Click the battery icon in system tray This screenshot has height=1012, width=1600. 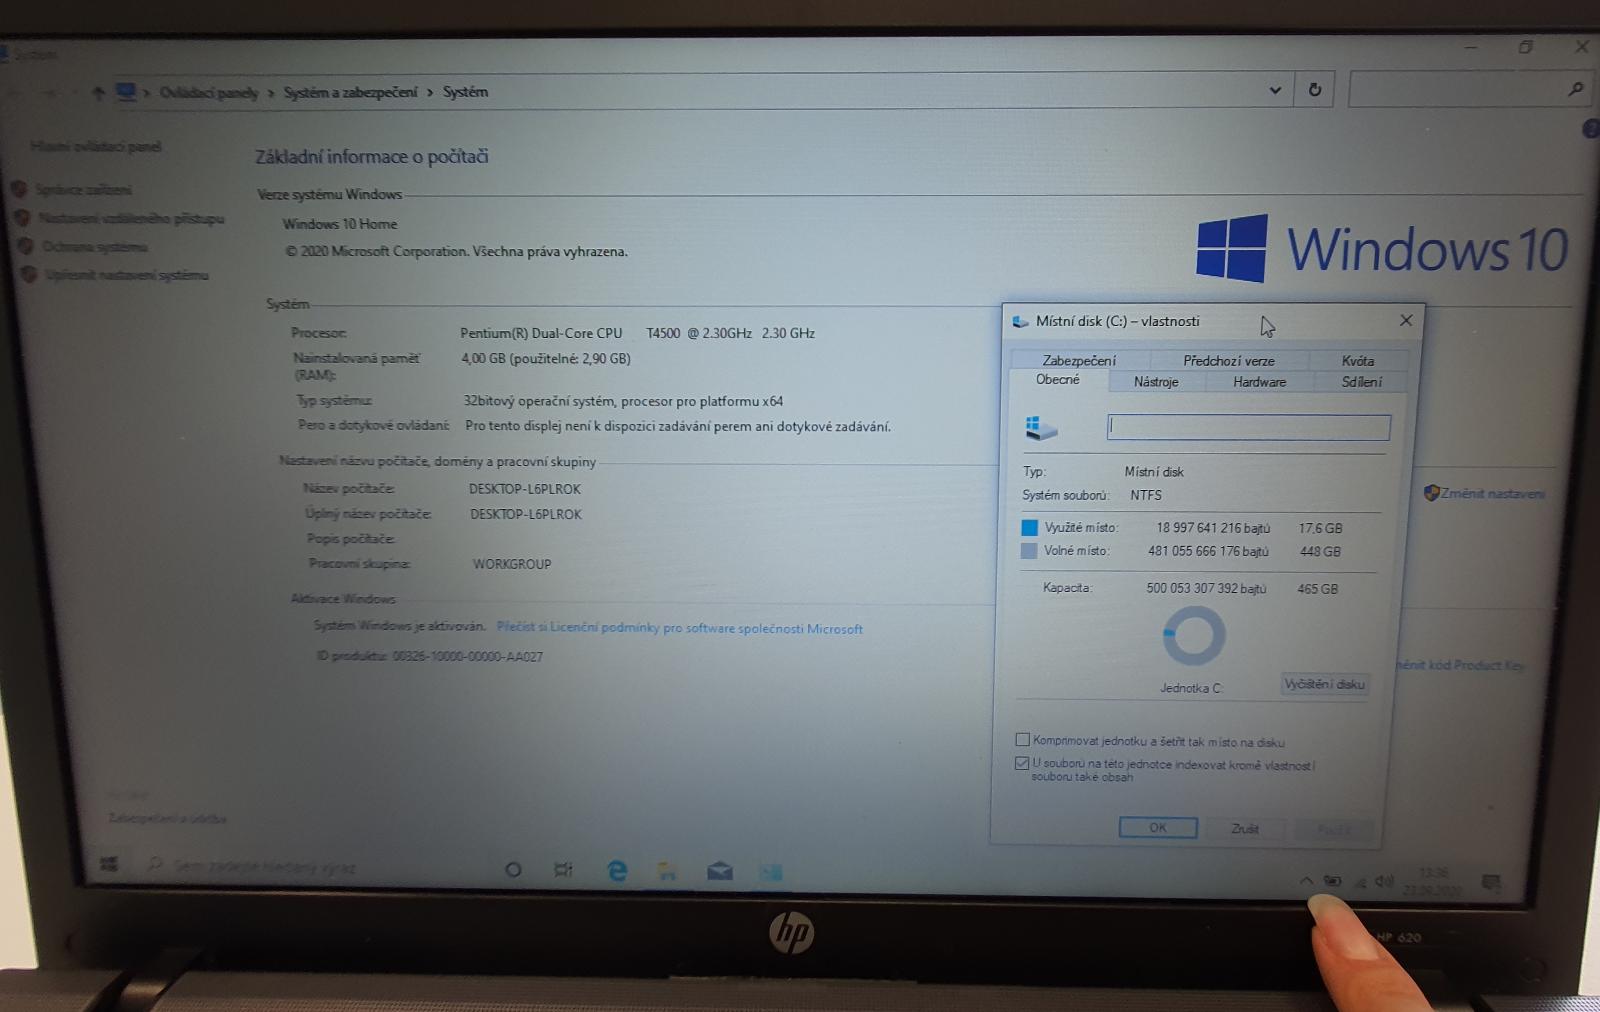tap(1332, 880)
